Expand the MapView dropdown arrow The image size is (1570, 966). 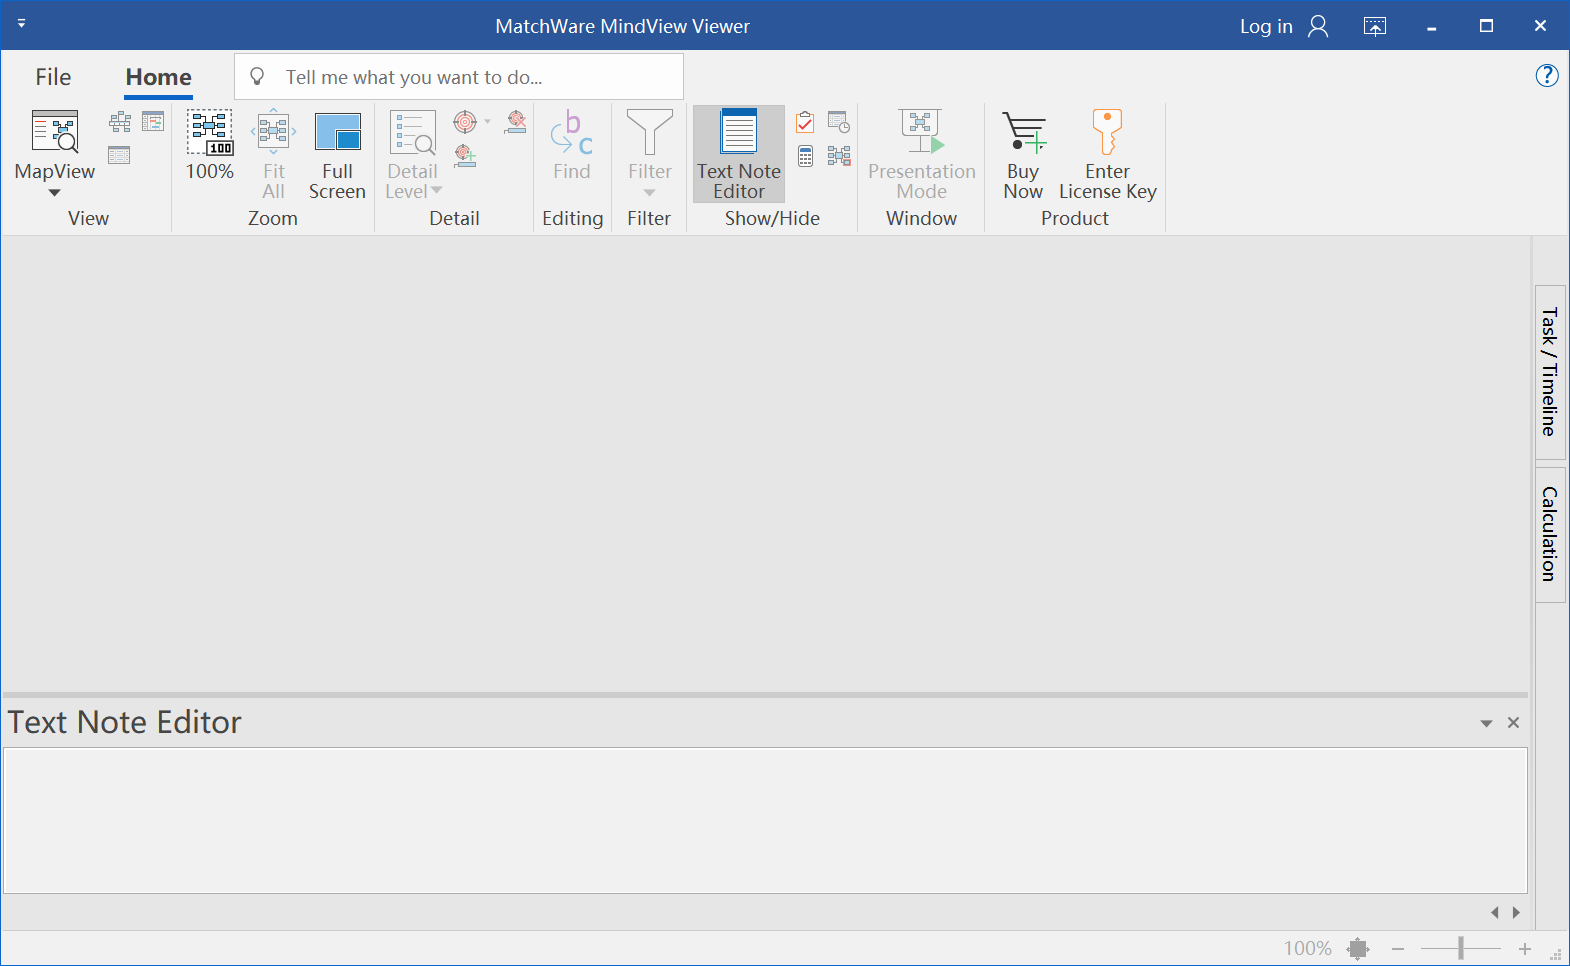55,193
